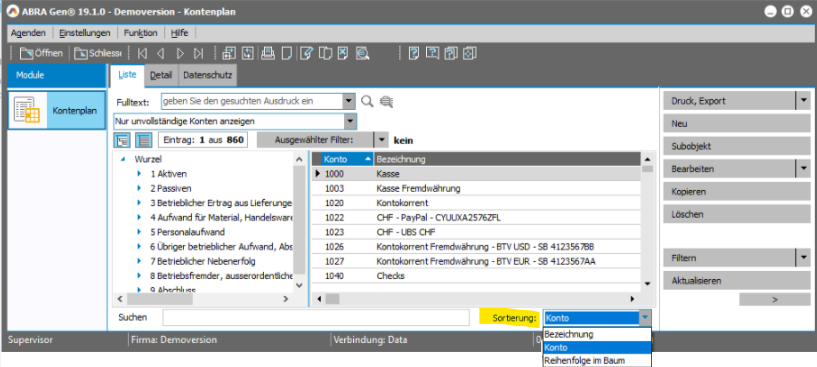
Task: Switch to the Datenschutz tab
Action: (x=207, y=75)
